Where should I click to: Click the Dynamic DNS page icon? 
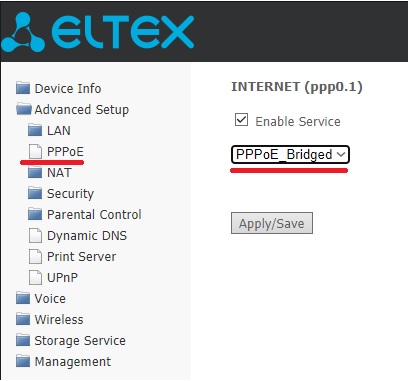[x=35, y=235]
